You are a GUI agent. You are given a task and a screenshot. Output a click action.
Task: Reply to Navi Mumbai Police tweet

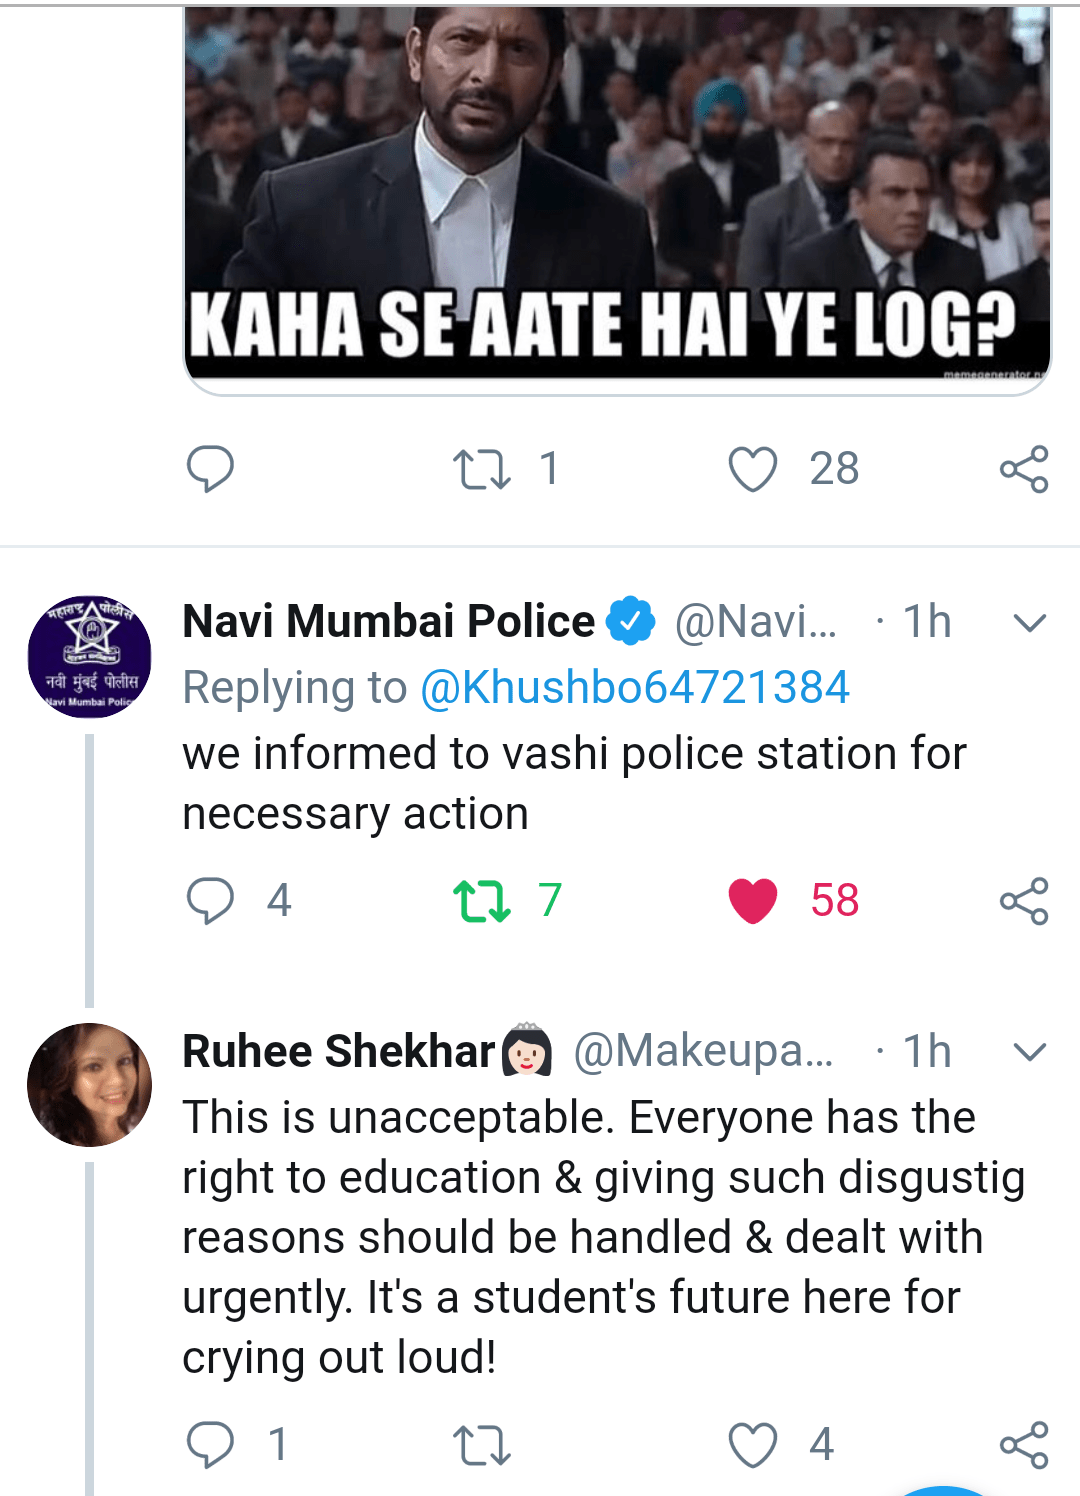210,900
